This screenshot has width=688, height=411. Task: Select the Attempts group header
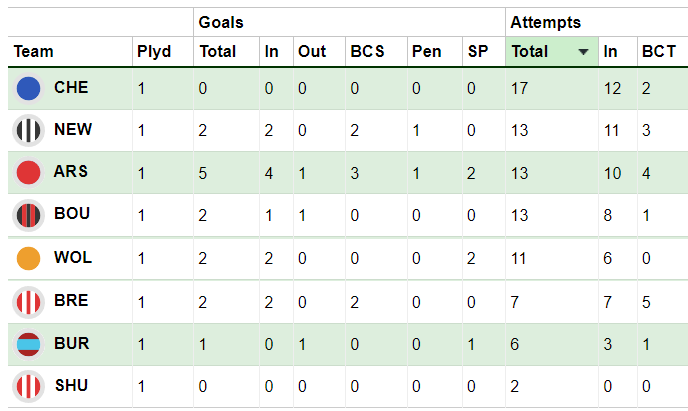545,22
